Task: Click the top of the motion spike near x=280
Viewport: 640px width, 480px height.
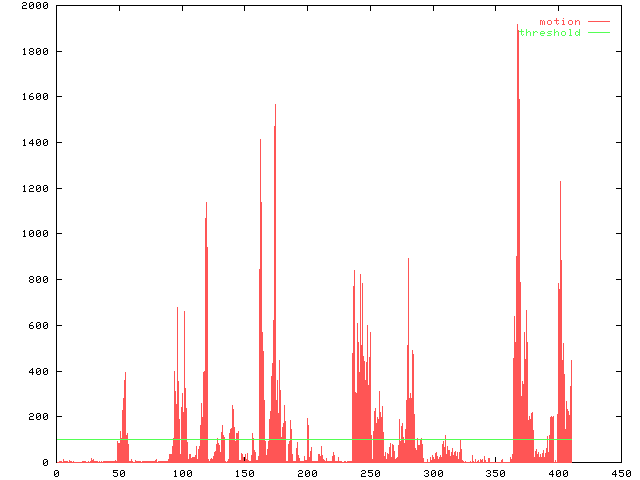Action: pos(408,259)
